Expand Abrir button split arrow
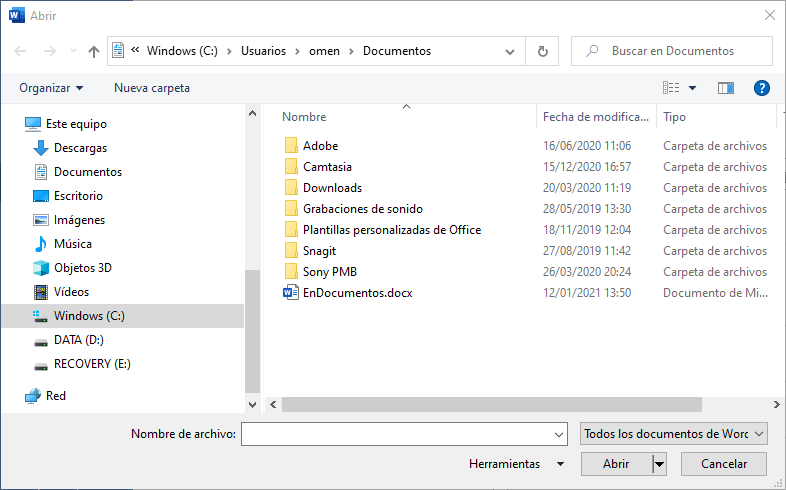Screen dimensions: 786x490 (x=659, y=464)
